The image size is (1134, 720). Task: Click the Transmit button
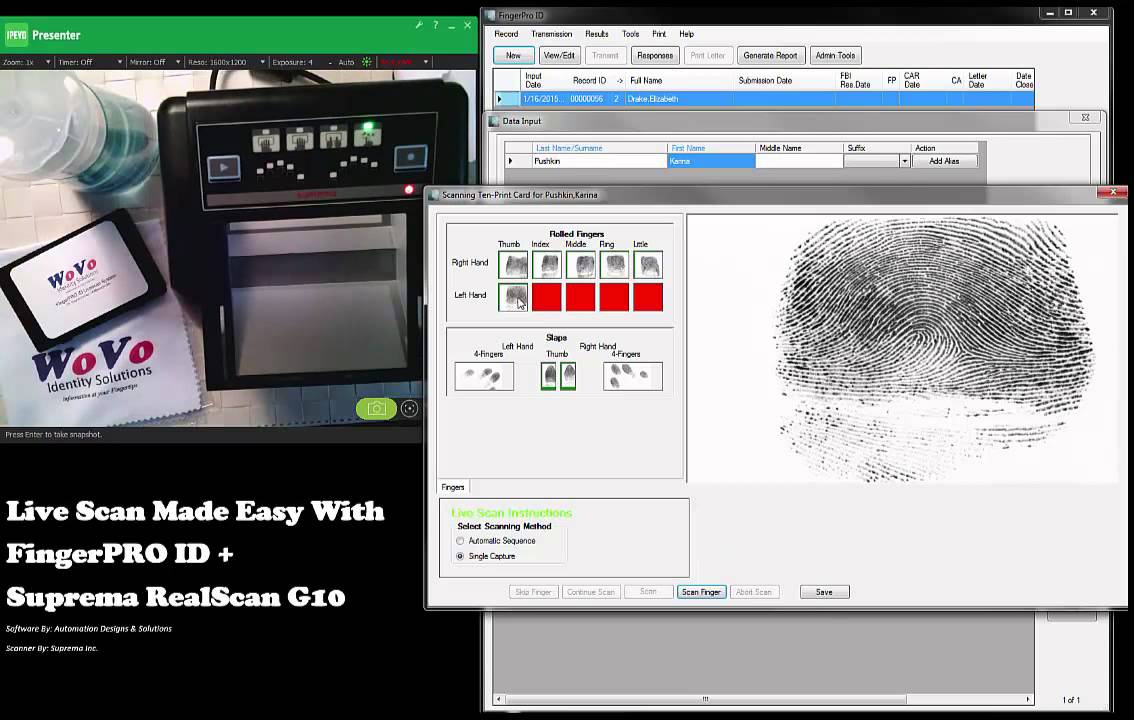tap(605, 56)
